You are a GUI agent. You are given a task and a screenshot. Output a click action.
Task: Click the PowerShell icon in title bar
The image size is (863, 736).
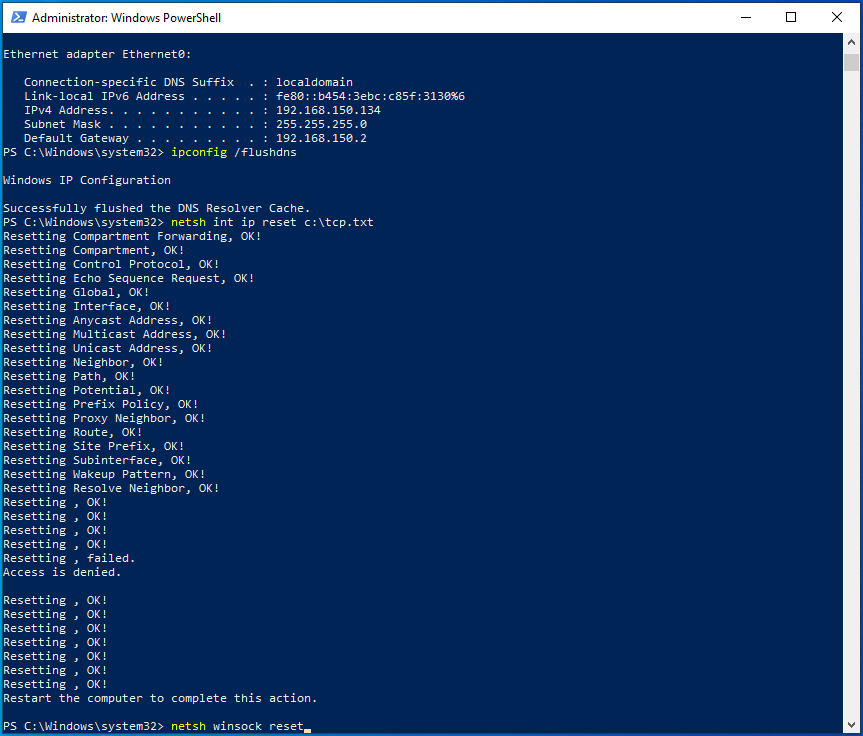pyautogui.click(x=17, y=17)
